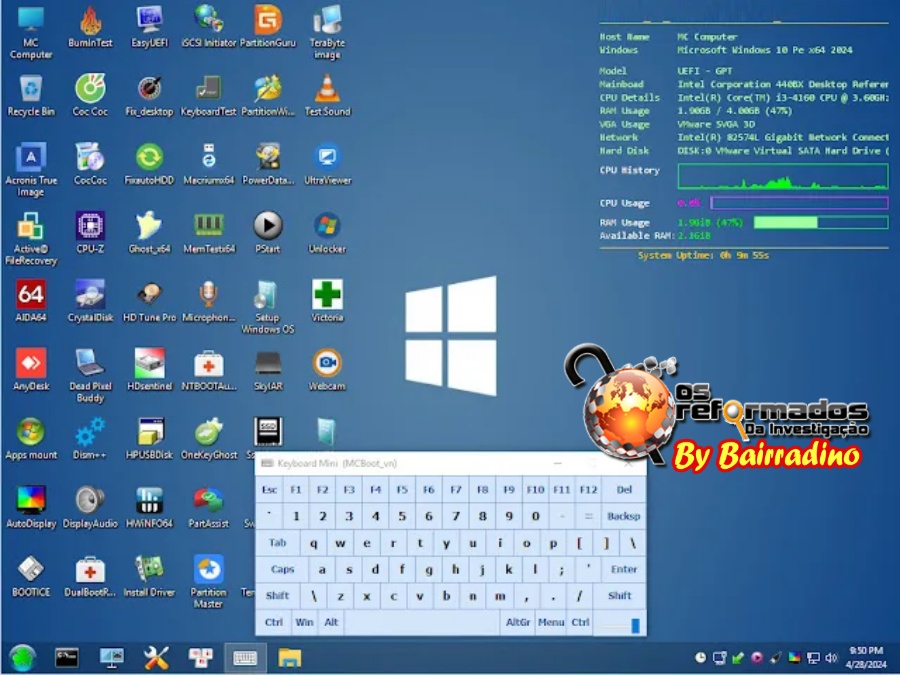The height and width of the screenshot is (675, 900).
Task: Launch Dead Pixel Buddy
Action: click(x=90, y=376)
